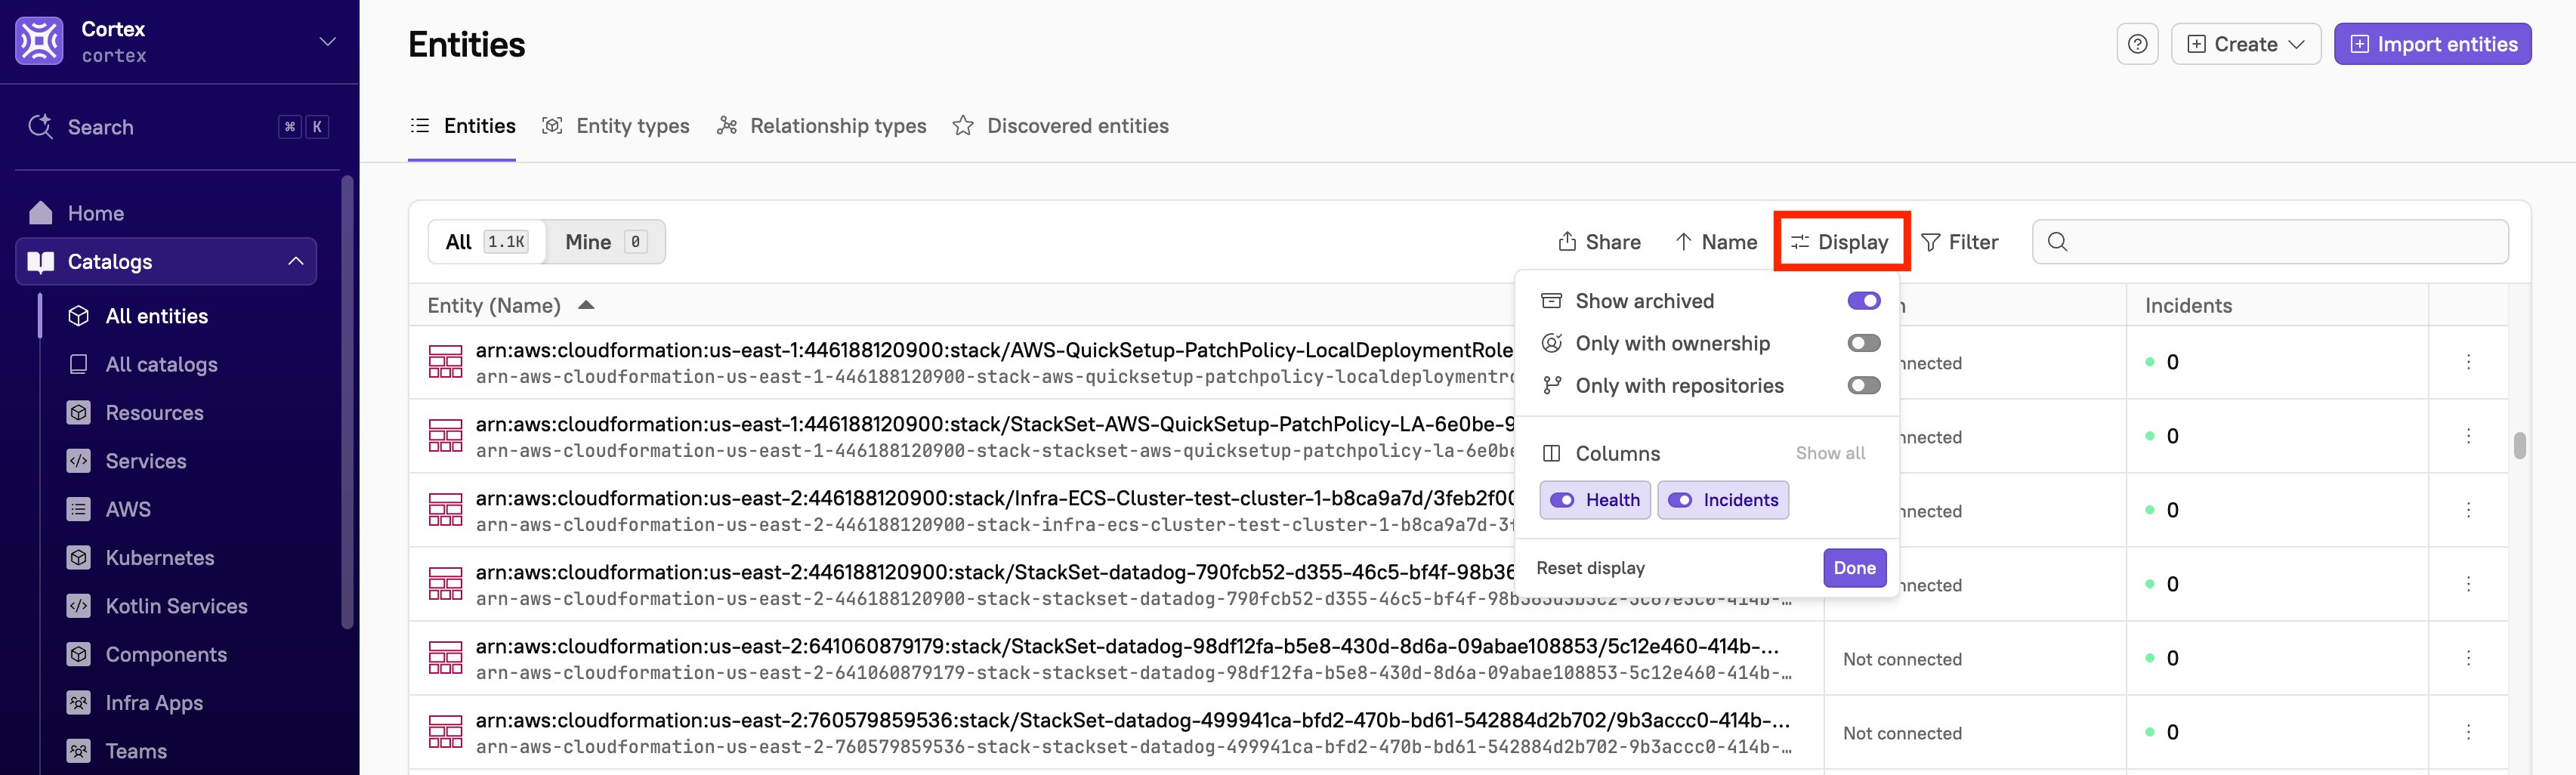The width and height of the screenshot is (2576, 775).
Task: Click Reset display link
Action: [1590, 568]
